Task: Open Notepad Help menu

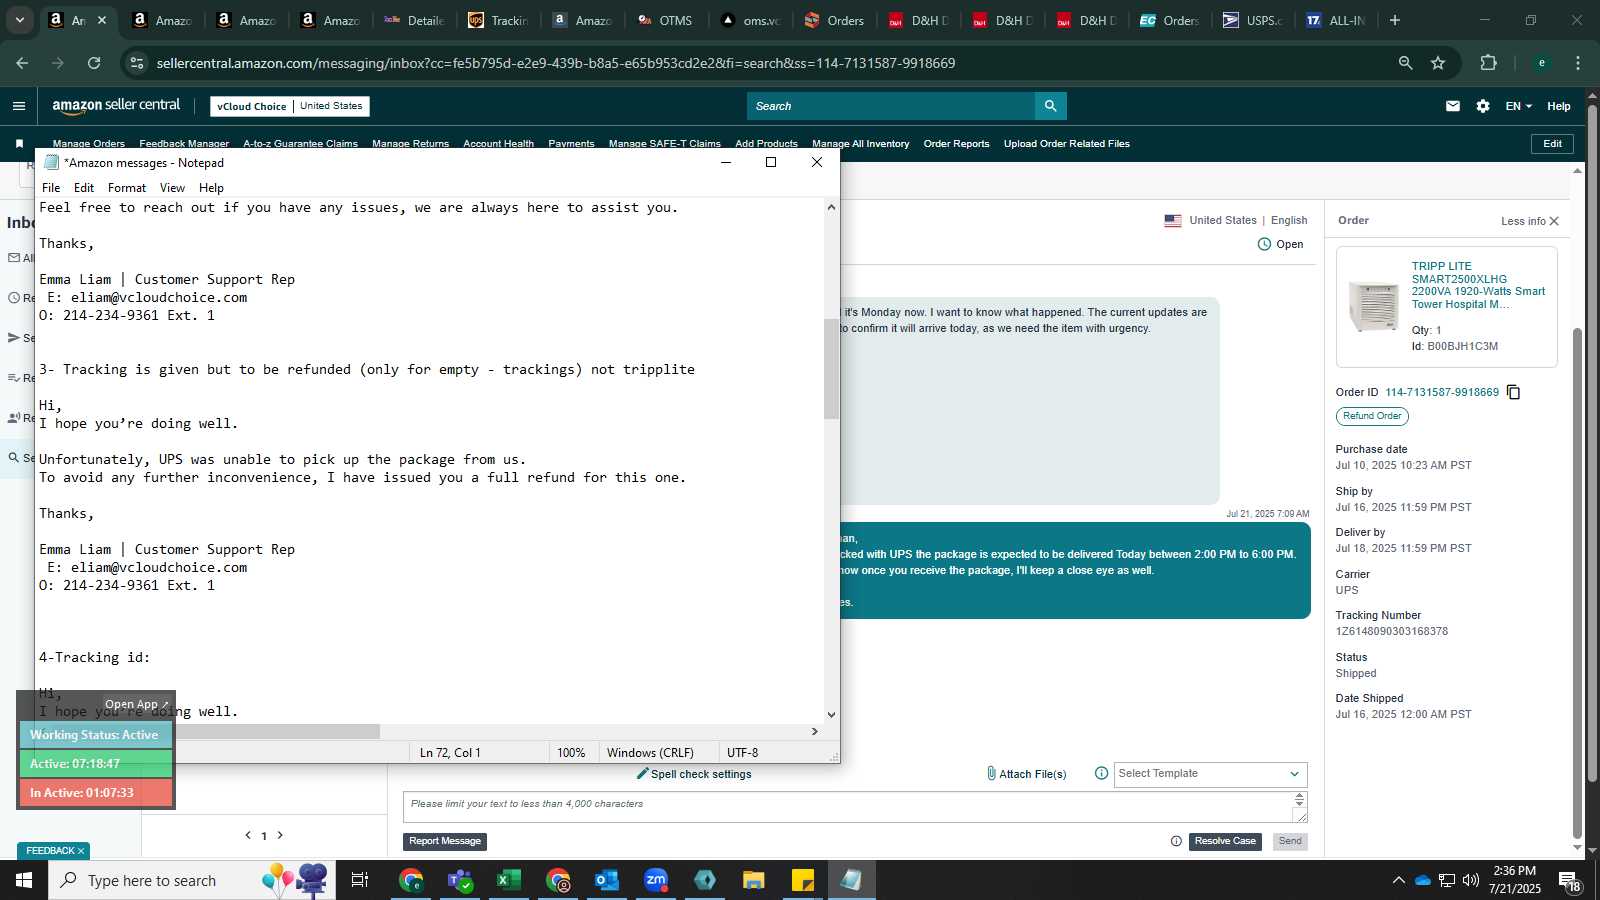Action: [211, 188]
